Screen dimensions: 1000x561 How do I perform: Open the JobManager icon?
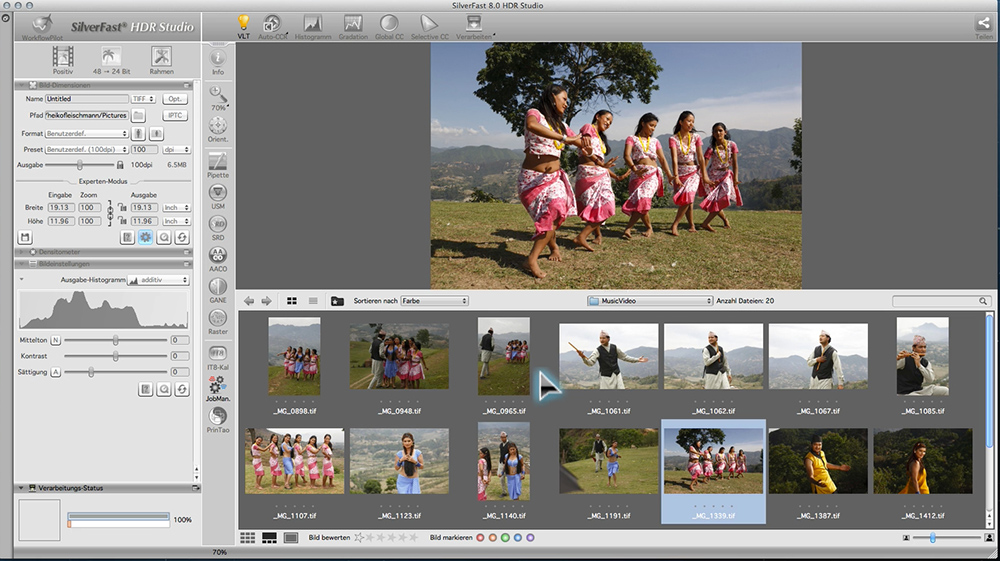pos(217,385)
